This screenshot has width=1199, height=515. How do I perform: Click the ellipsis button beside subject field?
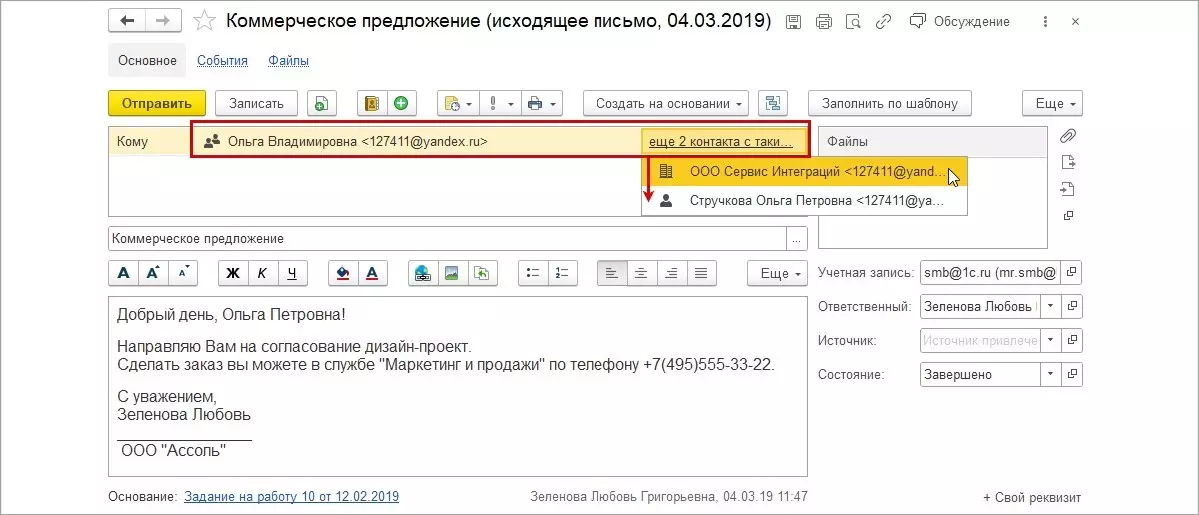[797, 239]
